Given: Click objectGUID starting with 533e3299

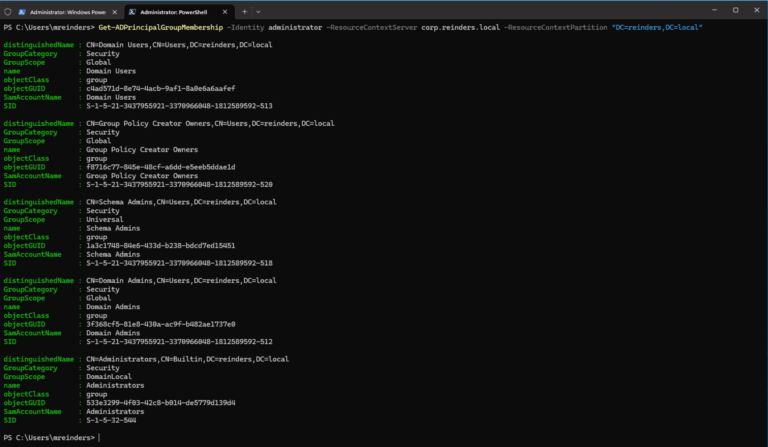Looking at the screenshot, I should (161, 402).
